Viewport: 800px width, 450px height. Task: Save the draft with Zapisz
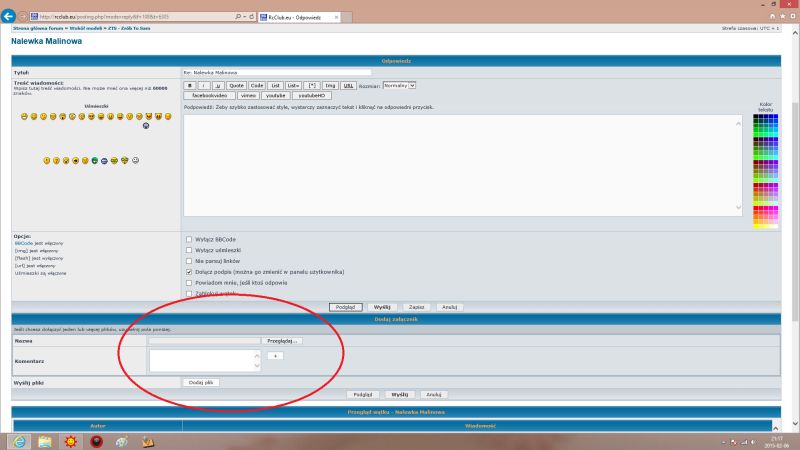pos(416,307)
